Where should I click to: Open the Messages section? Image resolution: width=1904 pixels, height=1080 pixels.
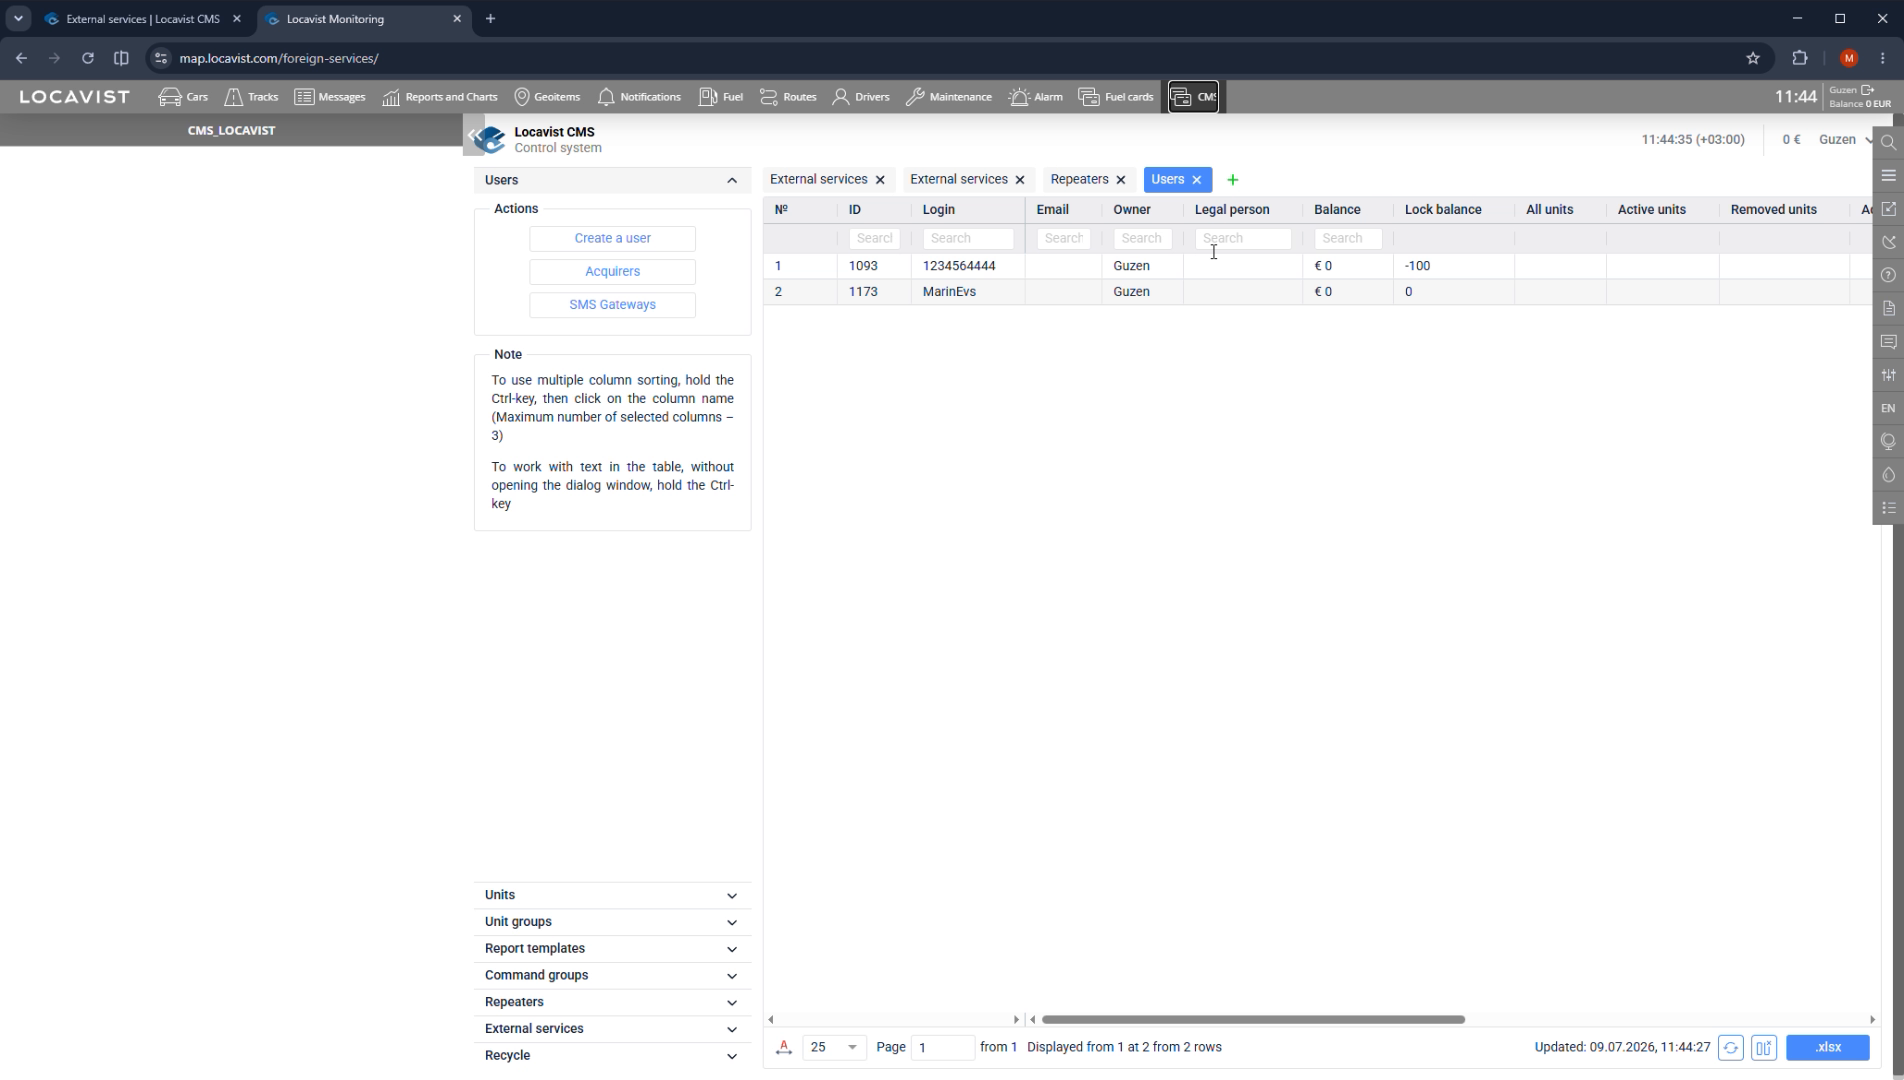[x=329, y=97]
